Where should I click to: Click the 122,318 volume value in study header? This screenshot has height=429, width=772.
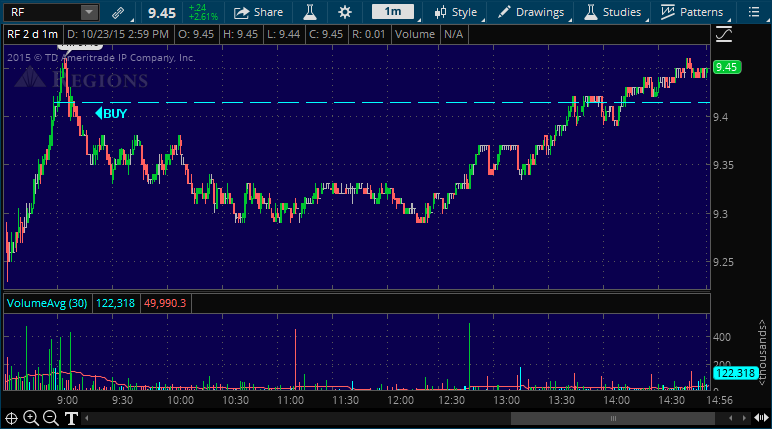[116, 303]
